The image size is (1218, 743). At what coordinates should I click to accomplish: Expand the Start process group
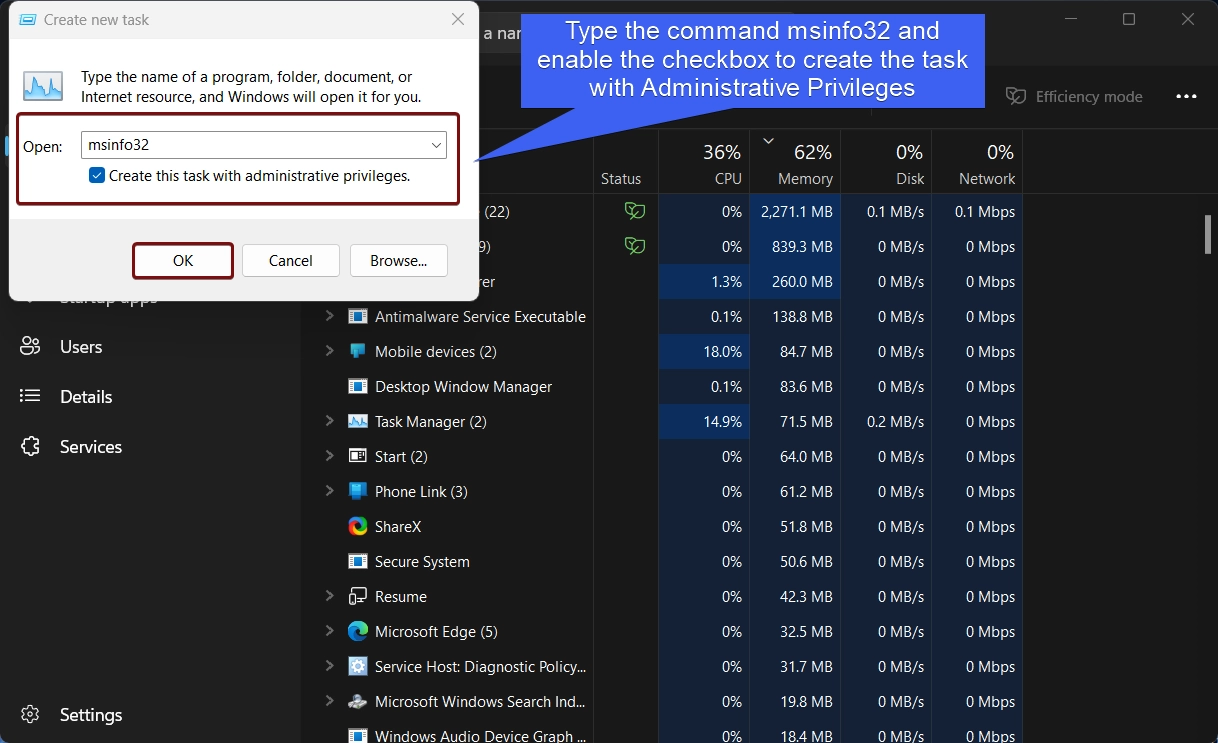point(329,456)
